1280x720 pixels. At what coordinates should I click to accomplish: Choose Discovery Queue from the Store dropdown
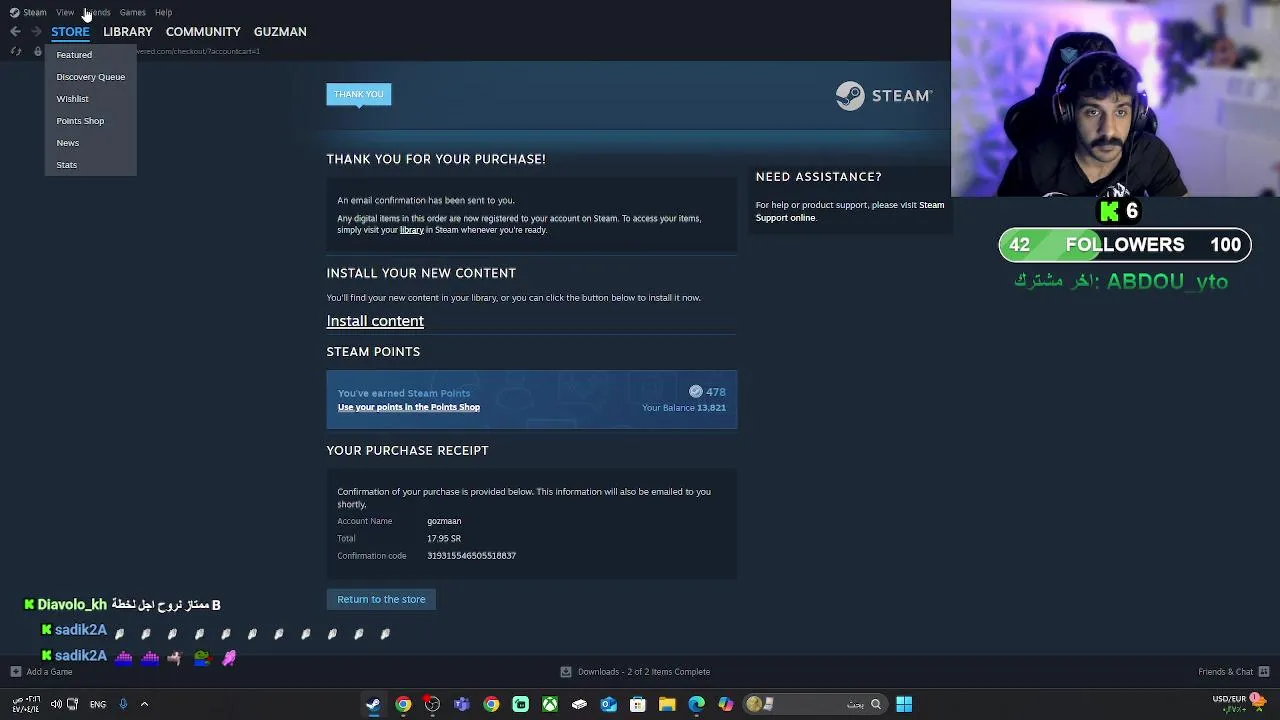(x=91, y=77)
